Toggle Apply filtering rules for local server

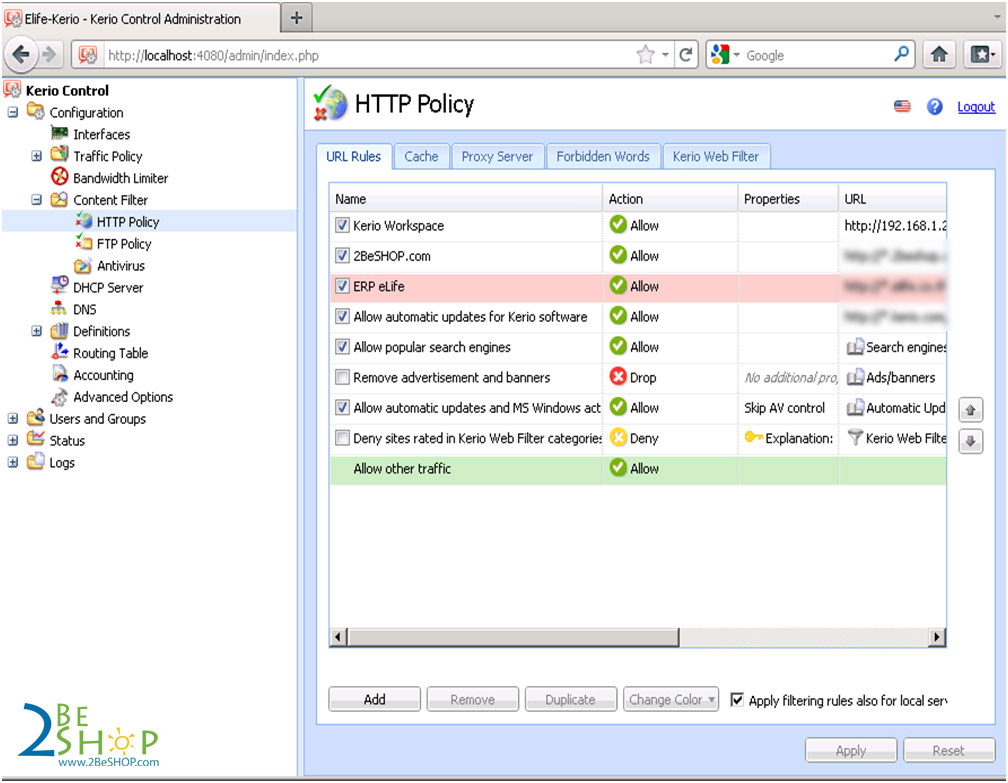click(x=737, y=699)
